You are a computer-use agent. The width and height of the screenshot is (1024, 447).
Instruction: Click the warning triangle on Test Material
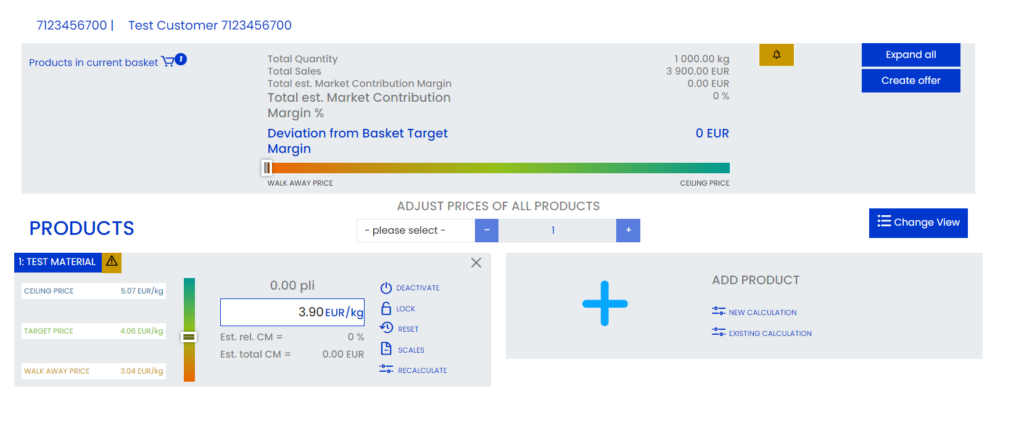pyautogui.click(x=112, y=261)
